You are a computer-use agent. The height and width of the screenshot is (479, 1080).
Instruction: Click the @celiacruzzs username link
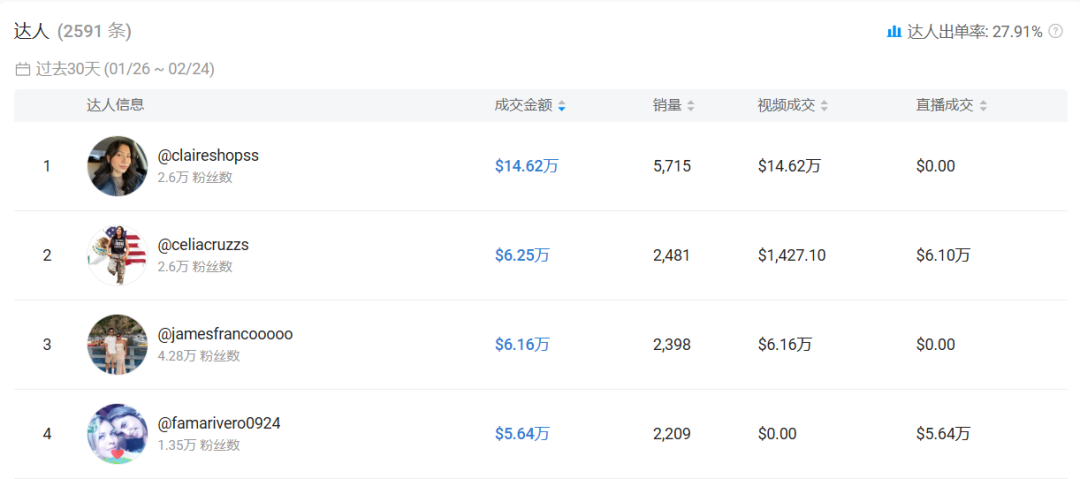click(203, 245)
